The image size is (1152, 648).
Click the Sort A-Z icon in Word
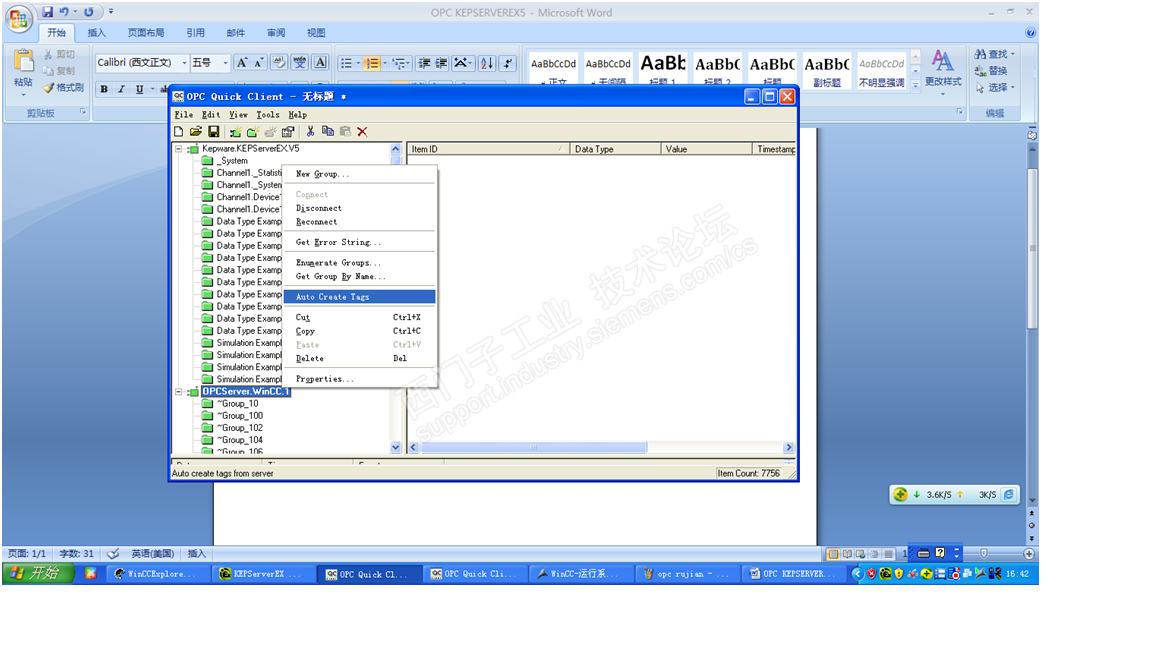pyautogui.click(x=486, y=63)
